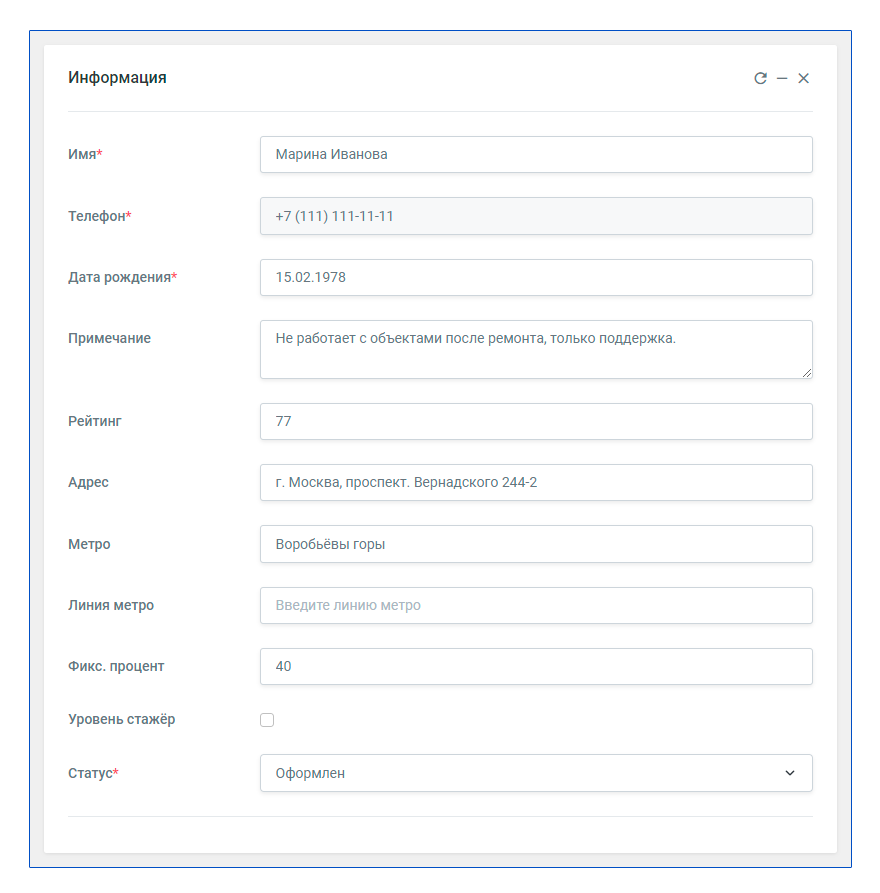Focus the Рейтинг field showing 77
Viewport: 880px width, 893px height.
pos(536,421)
